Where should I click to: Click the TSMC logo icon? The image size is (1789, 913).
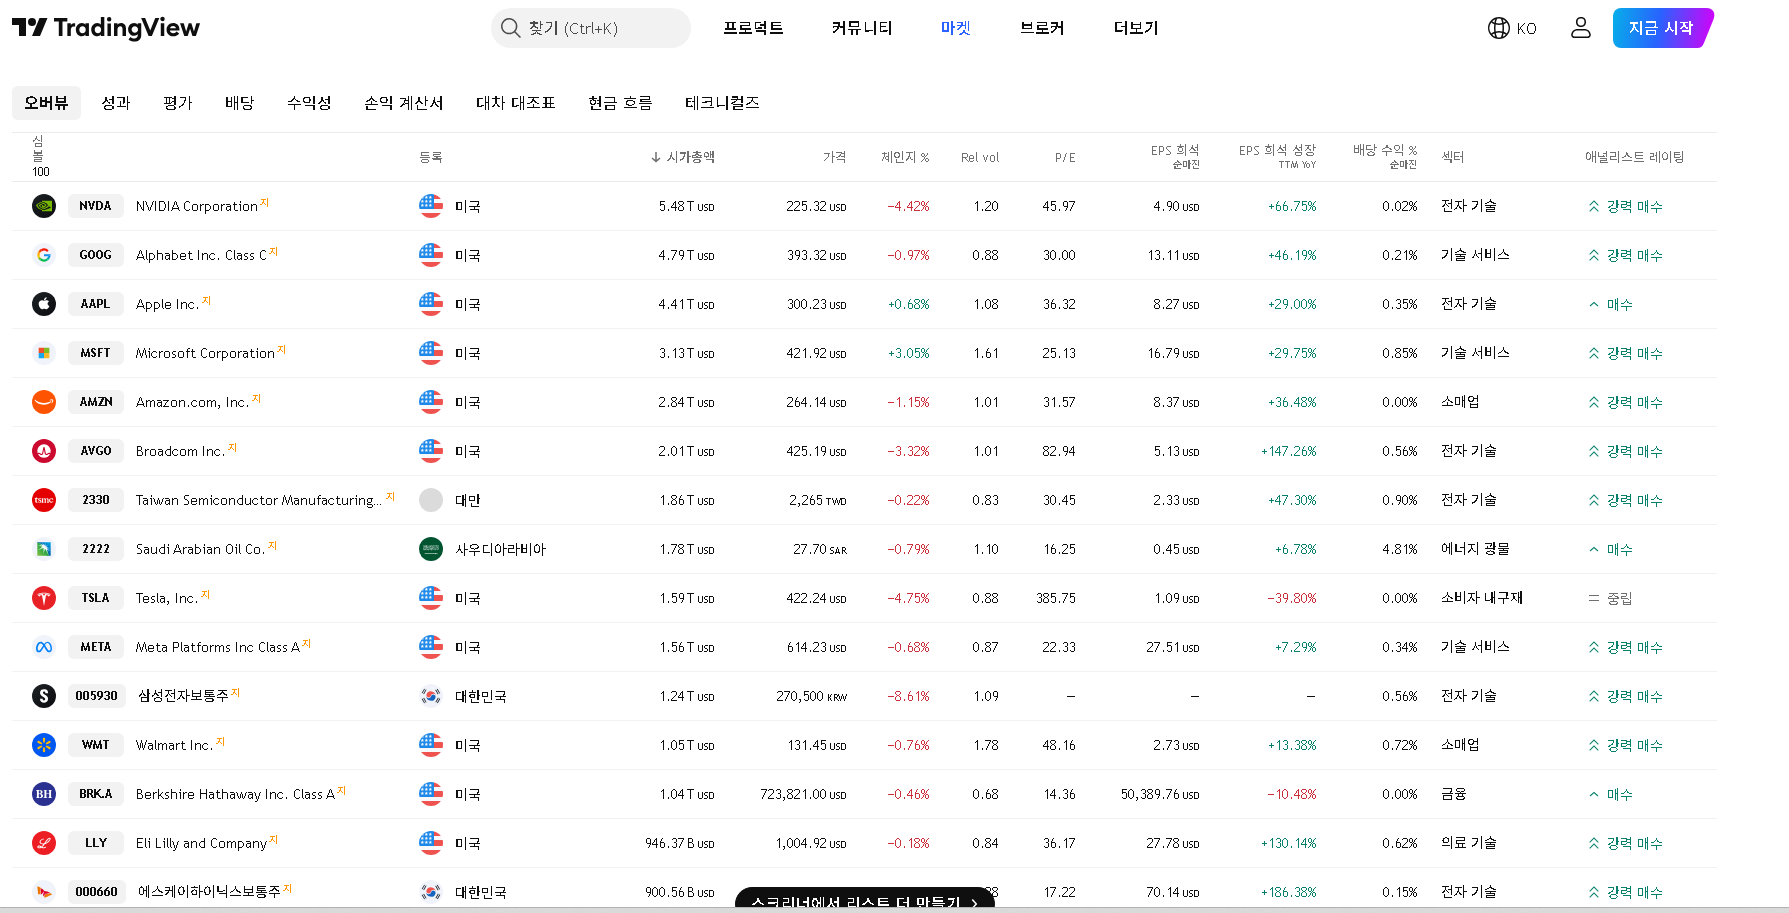click(x=44, y=500)
